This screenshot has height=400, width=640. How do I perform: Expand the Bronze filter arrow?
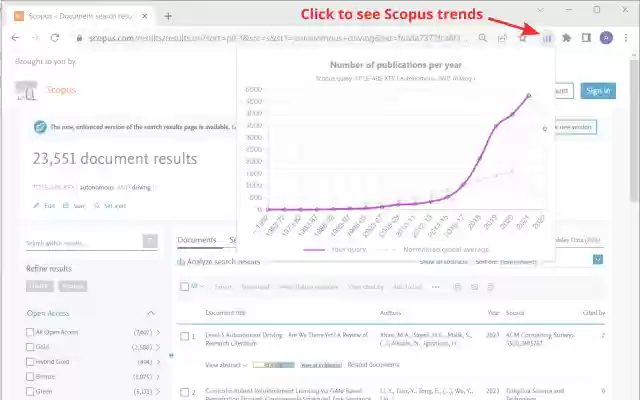(x=158, y=376)
